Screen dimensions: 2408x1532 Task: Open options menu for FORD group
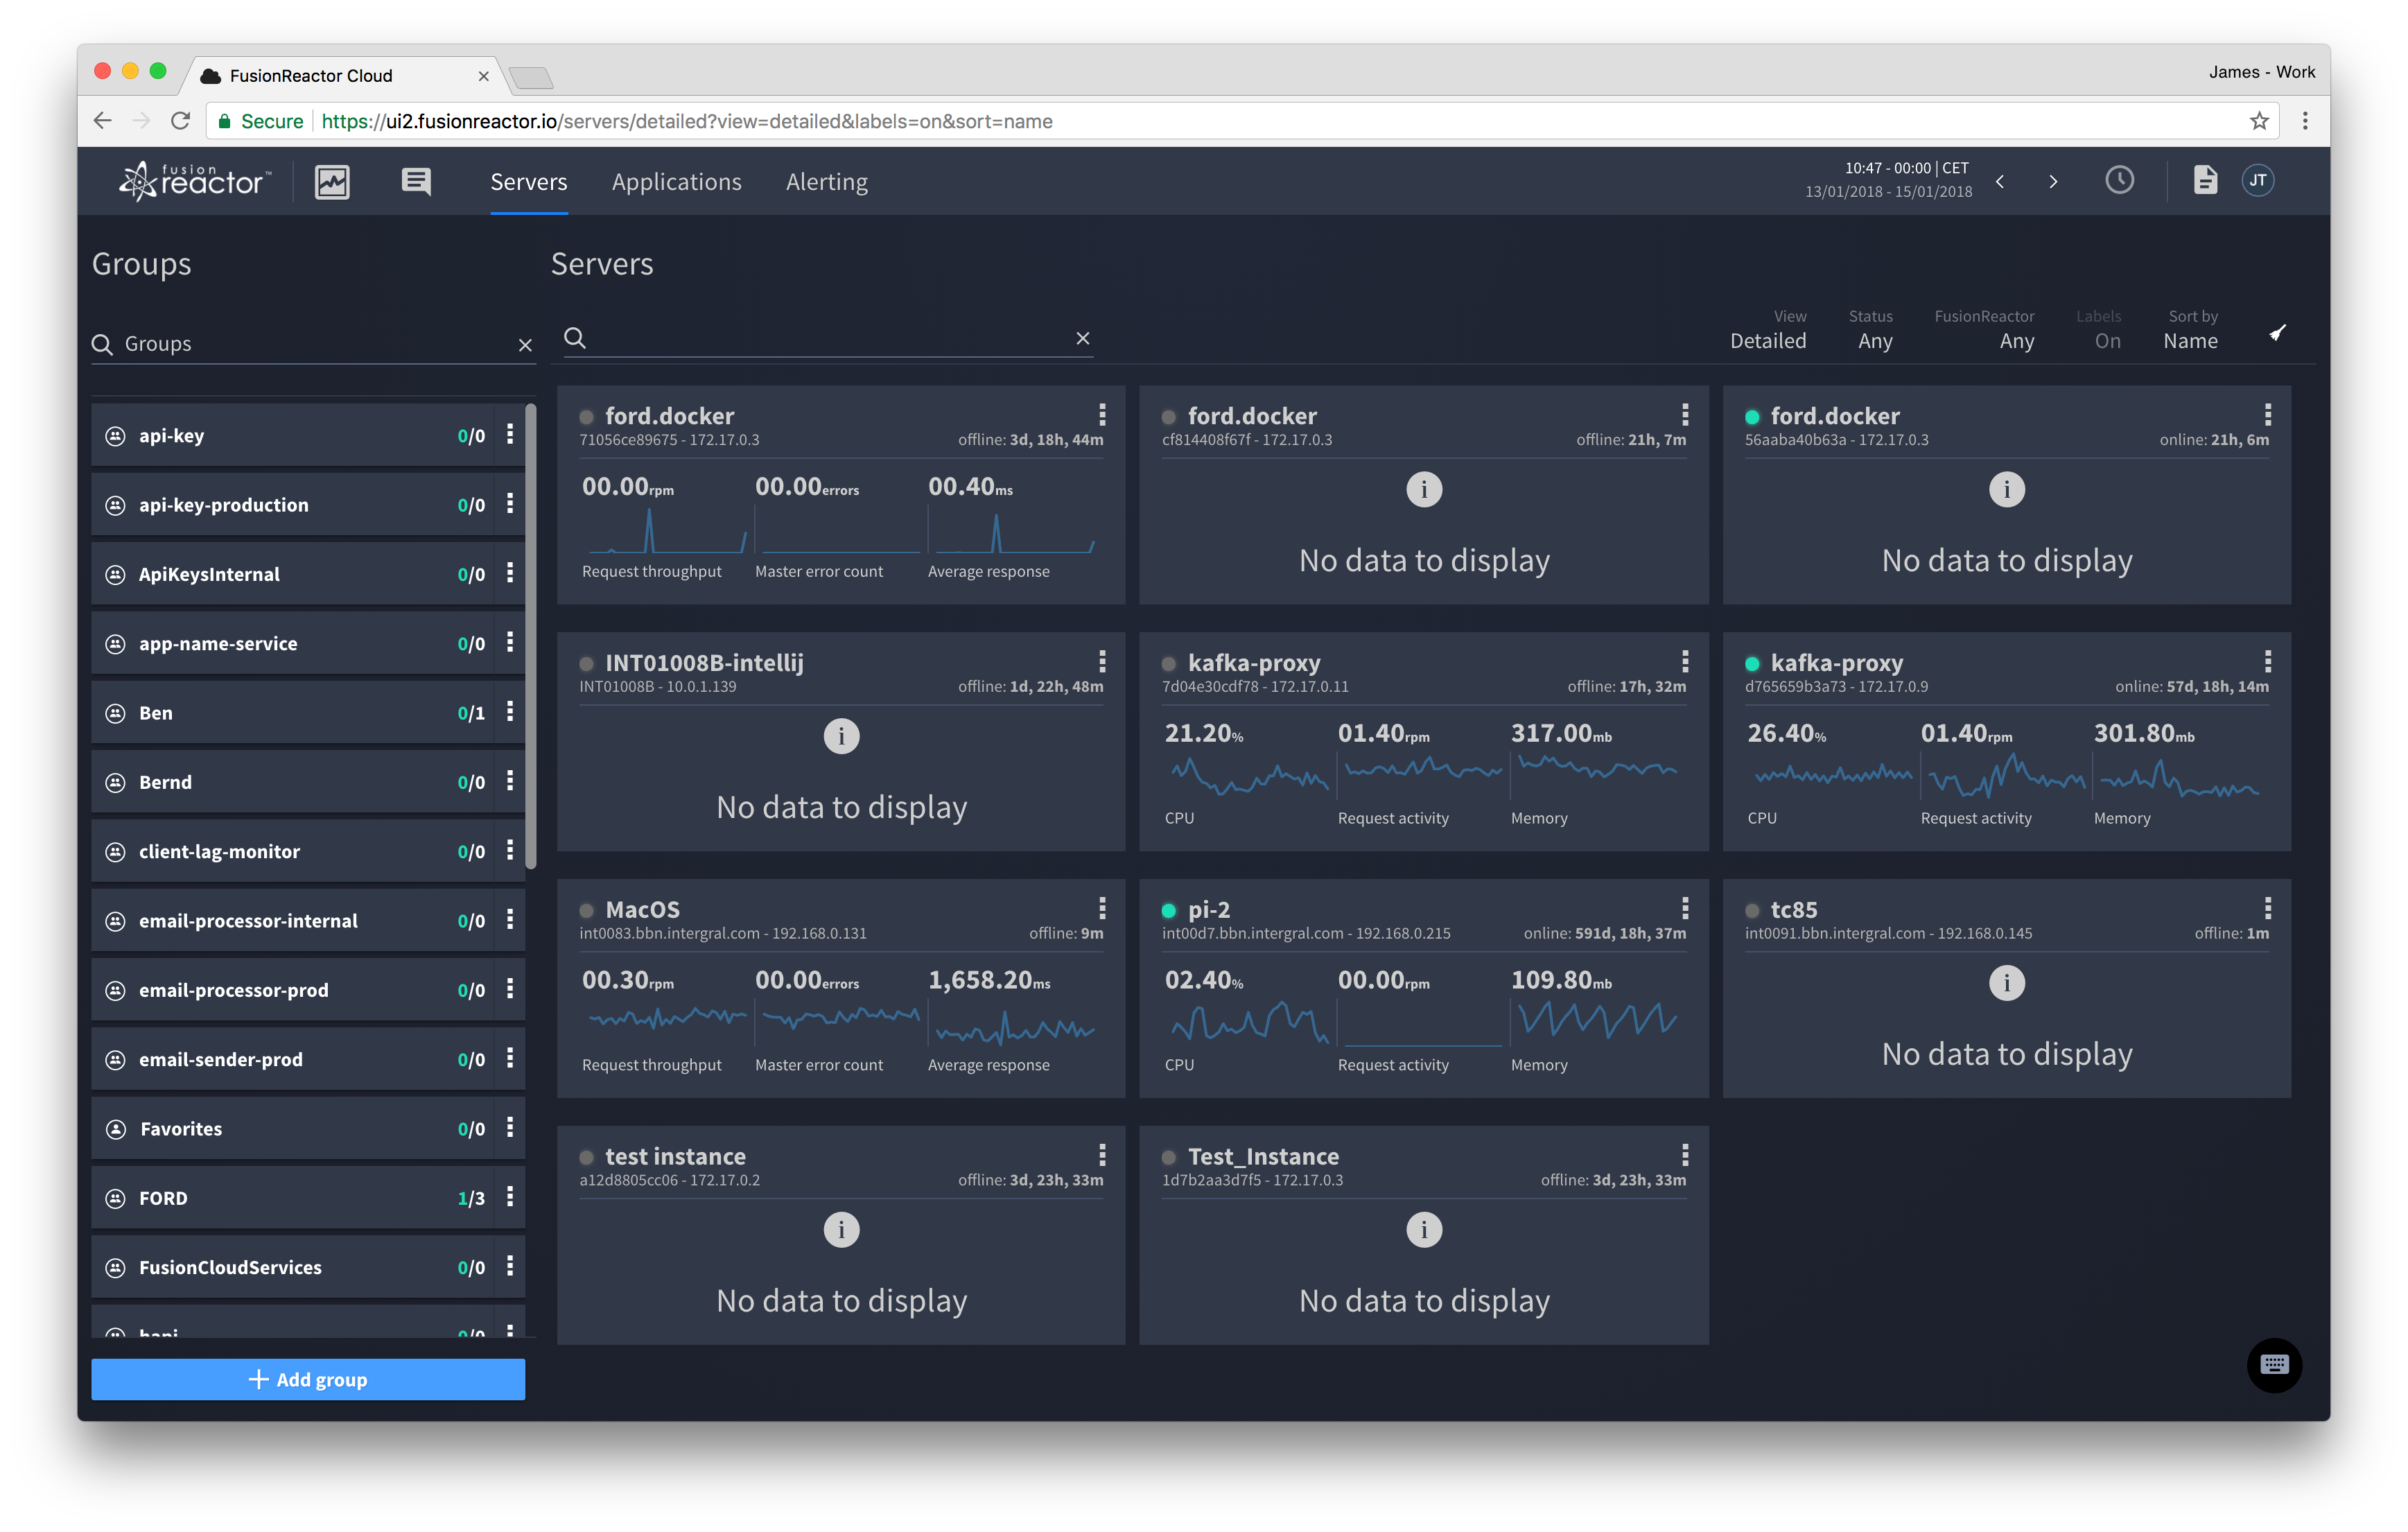click(510, 1196)
